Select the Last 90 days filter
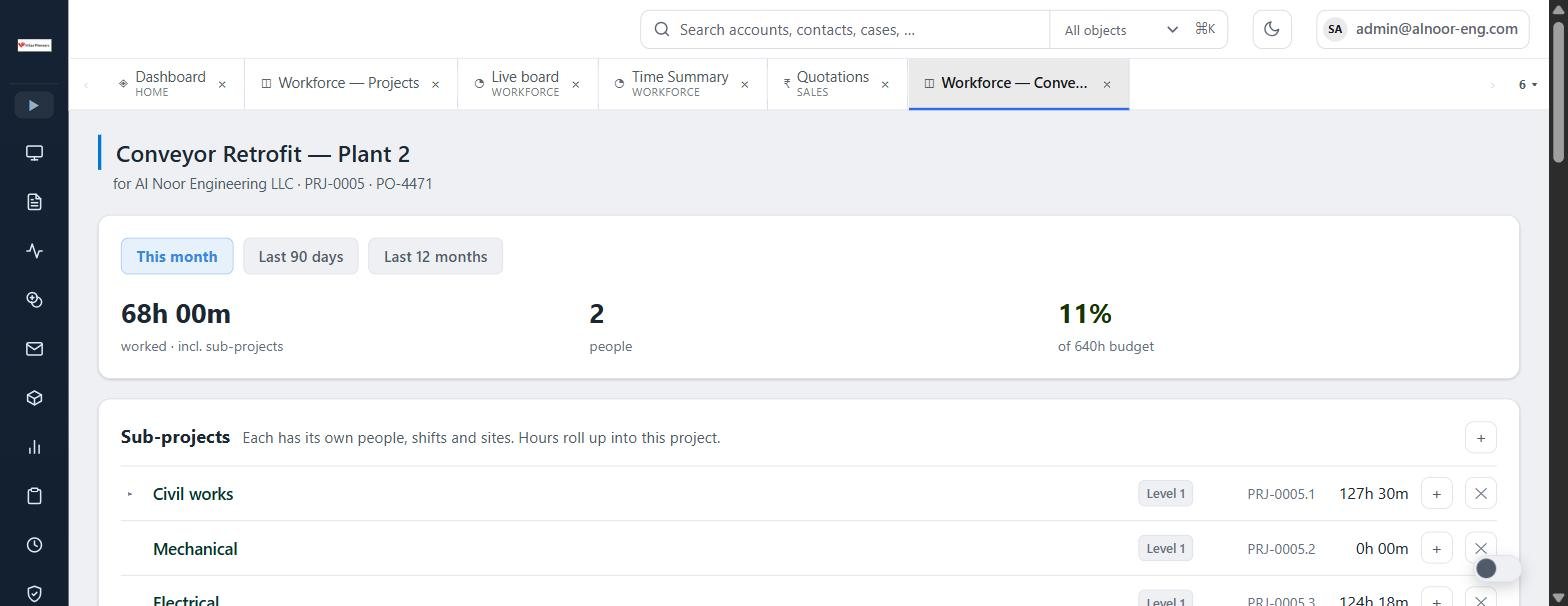This screenshot has height=606, width=1568. point(301,256)
